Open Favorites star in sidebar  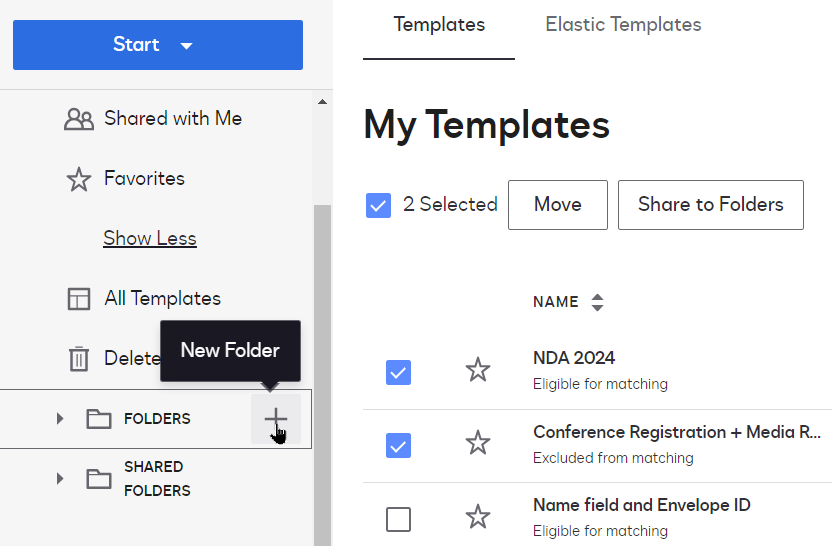78,179
